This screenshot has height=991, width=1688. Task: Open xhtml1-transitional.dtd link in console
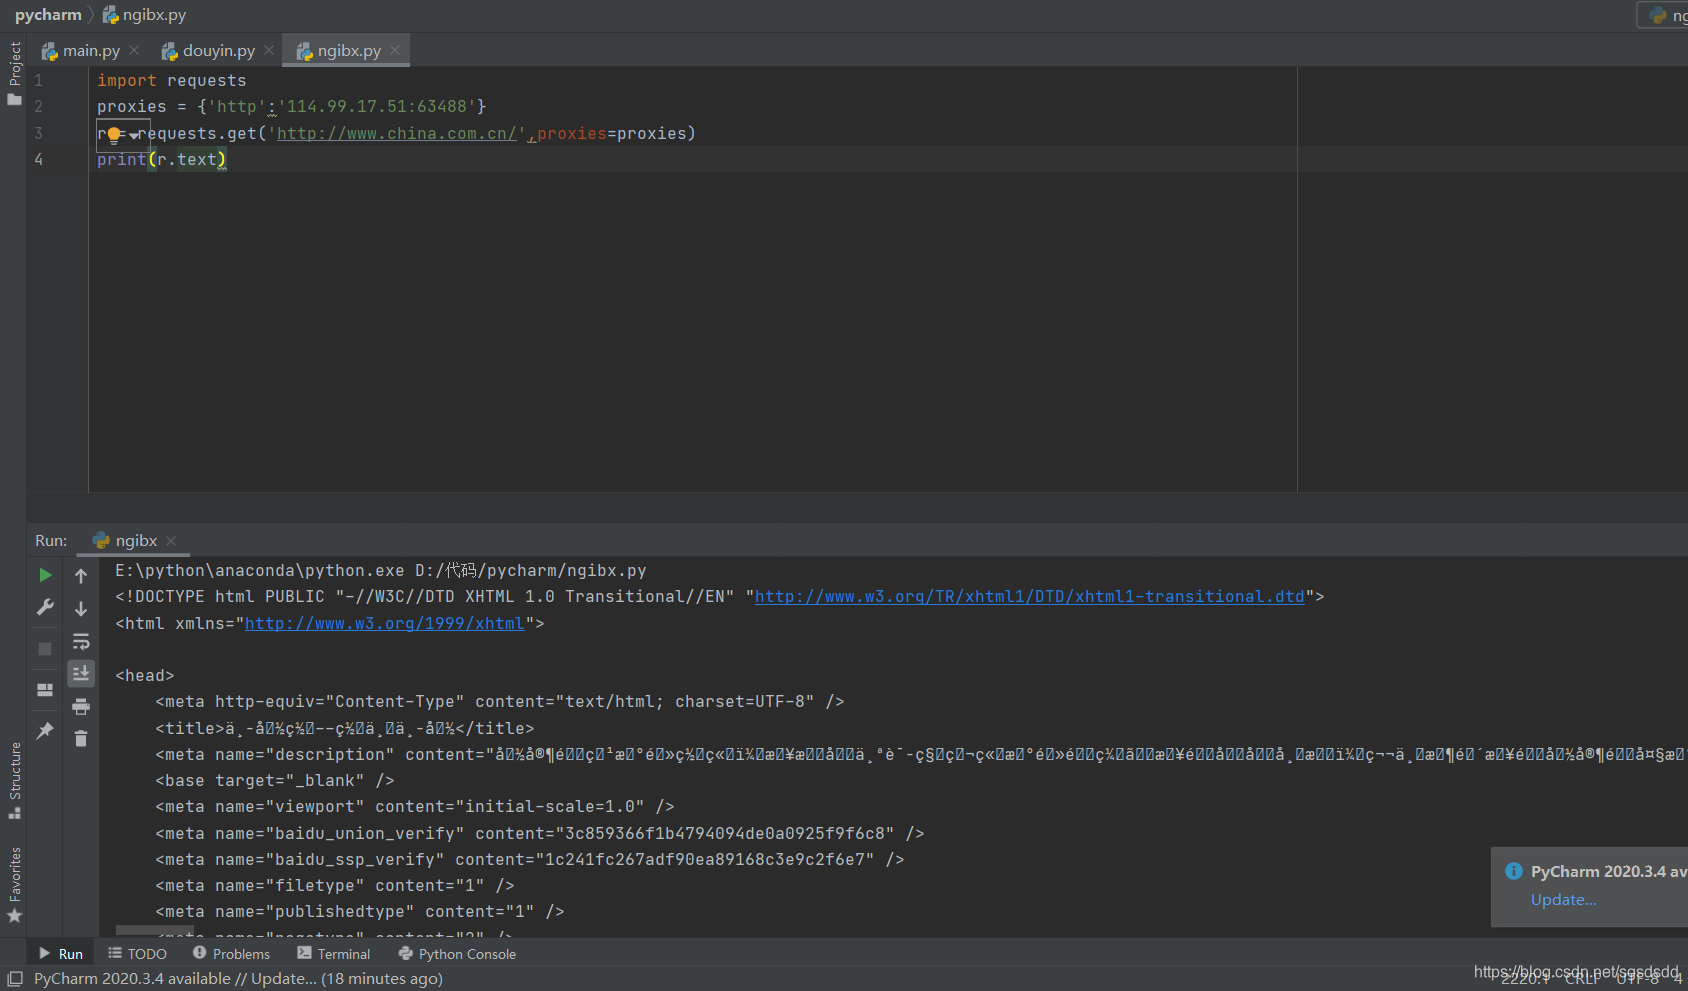[x=1029, y=597]
